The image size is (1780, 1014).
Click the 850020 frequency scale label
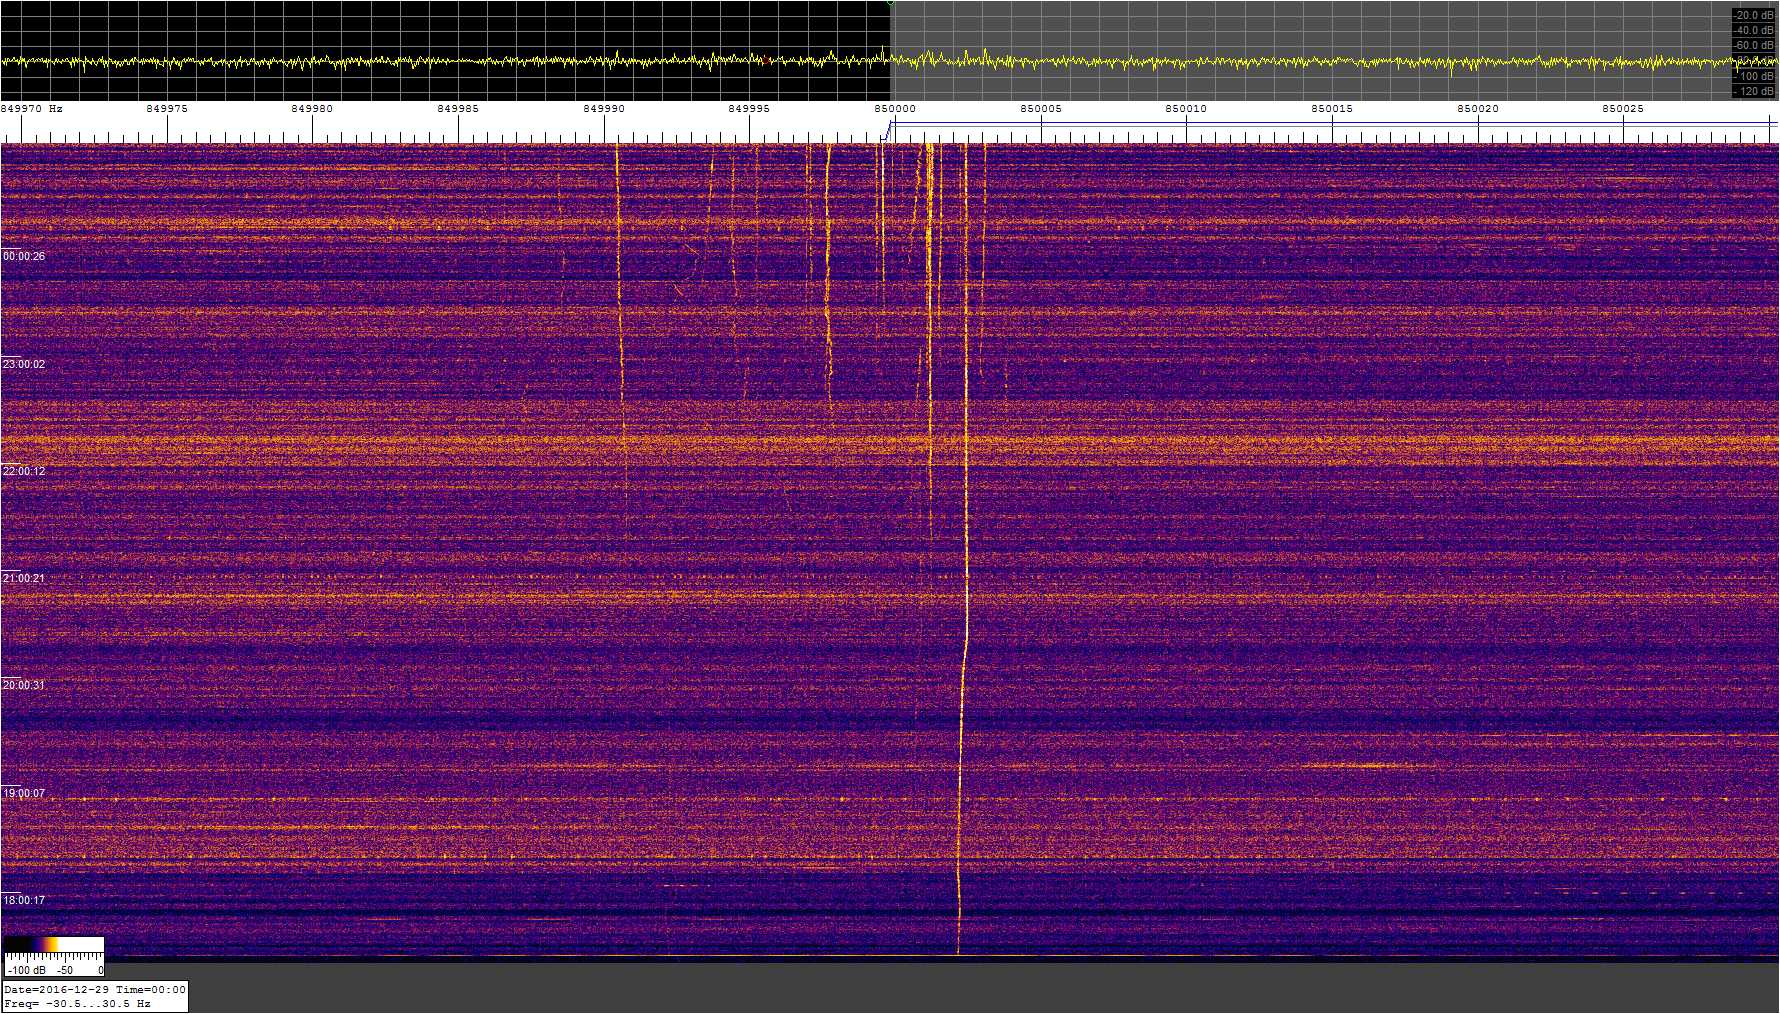click(x=1478, y=109)
